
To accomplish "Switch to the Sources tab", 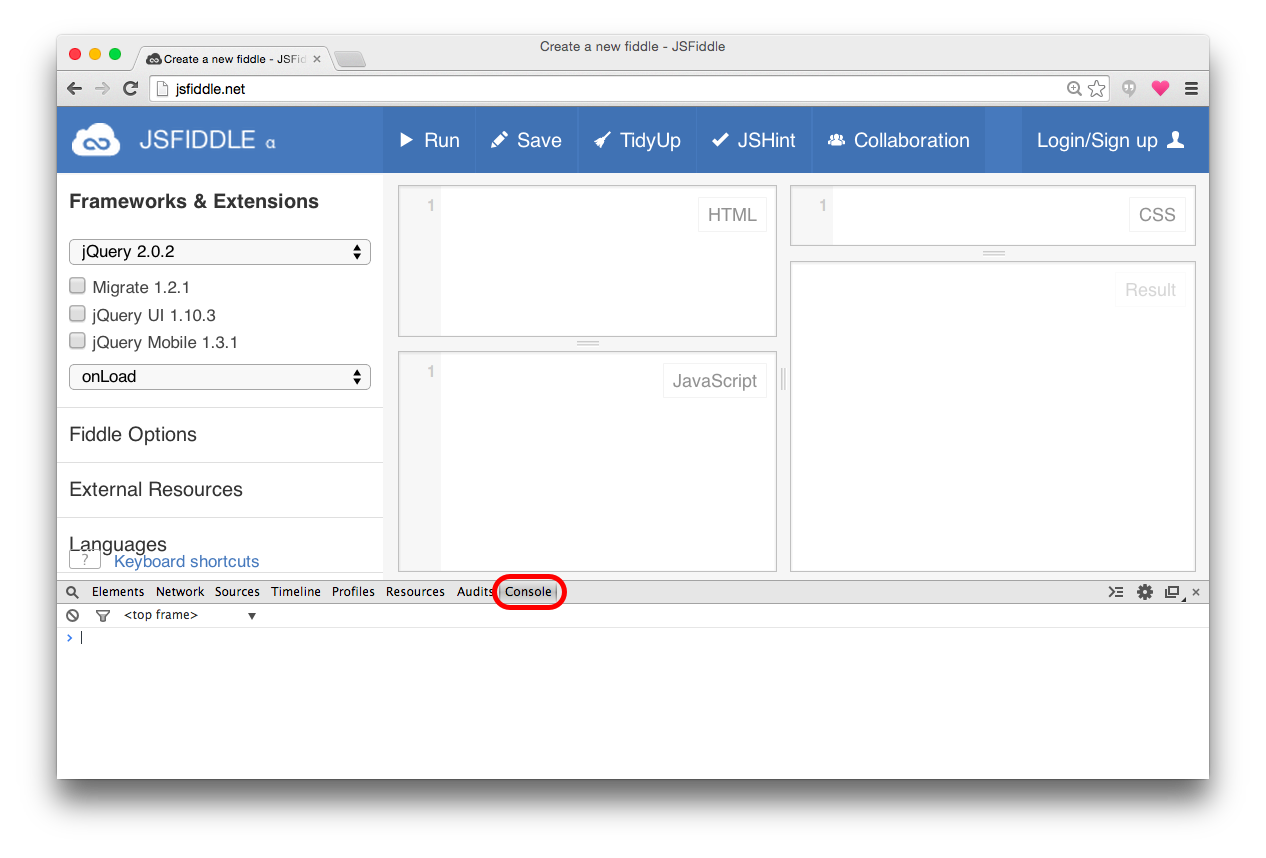I will tap(237, 592).
